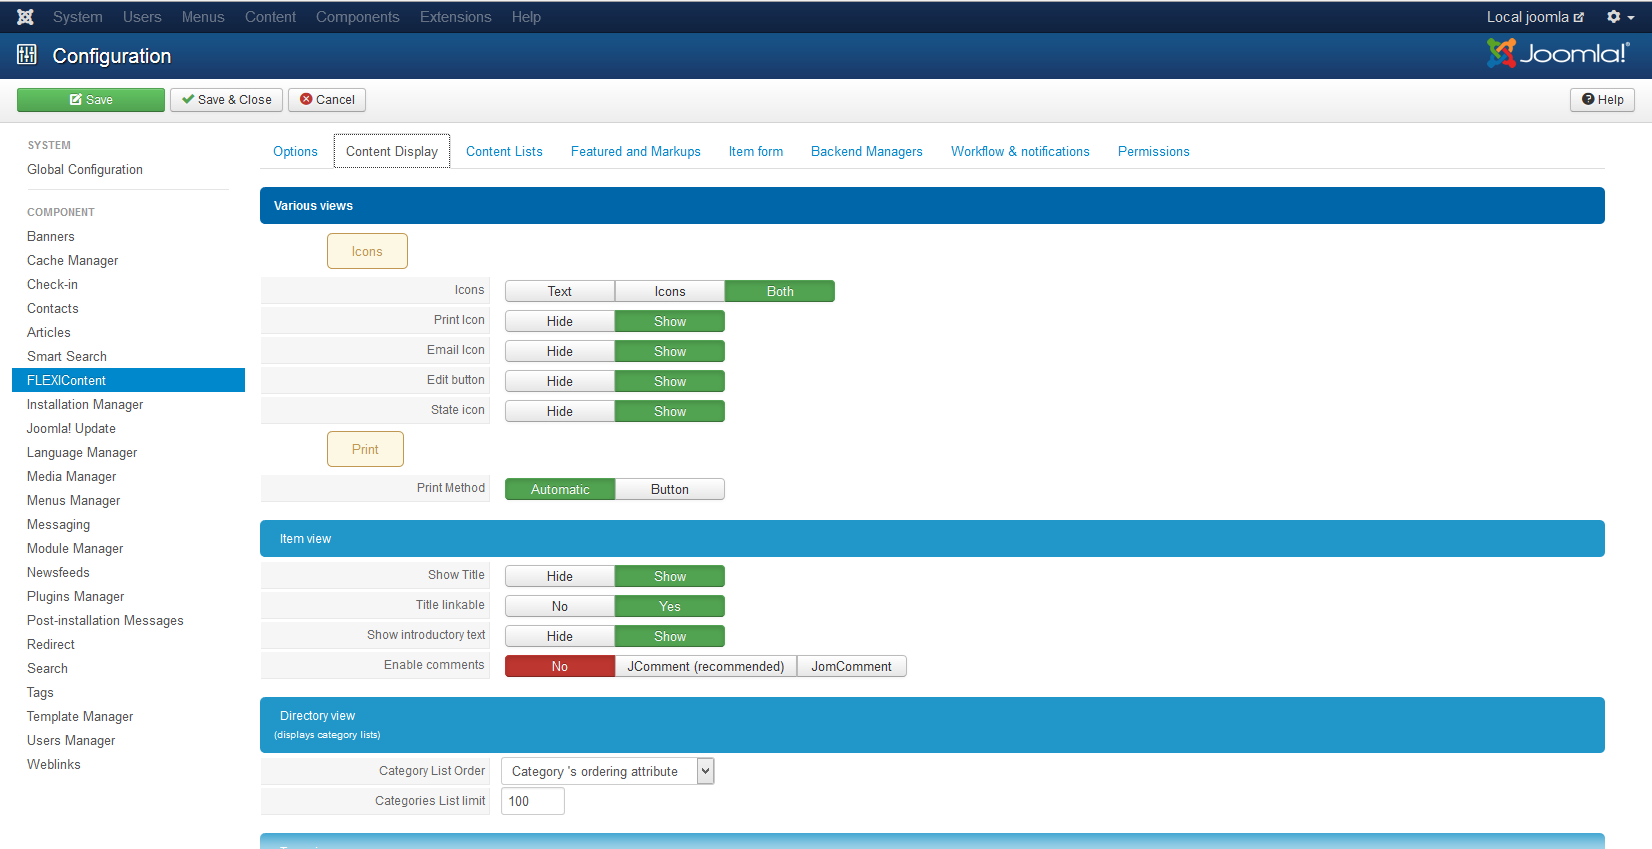
Task: Set Print Method to Button
Action: tap(669, 490)
